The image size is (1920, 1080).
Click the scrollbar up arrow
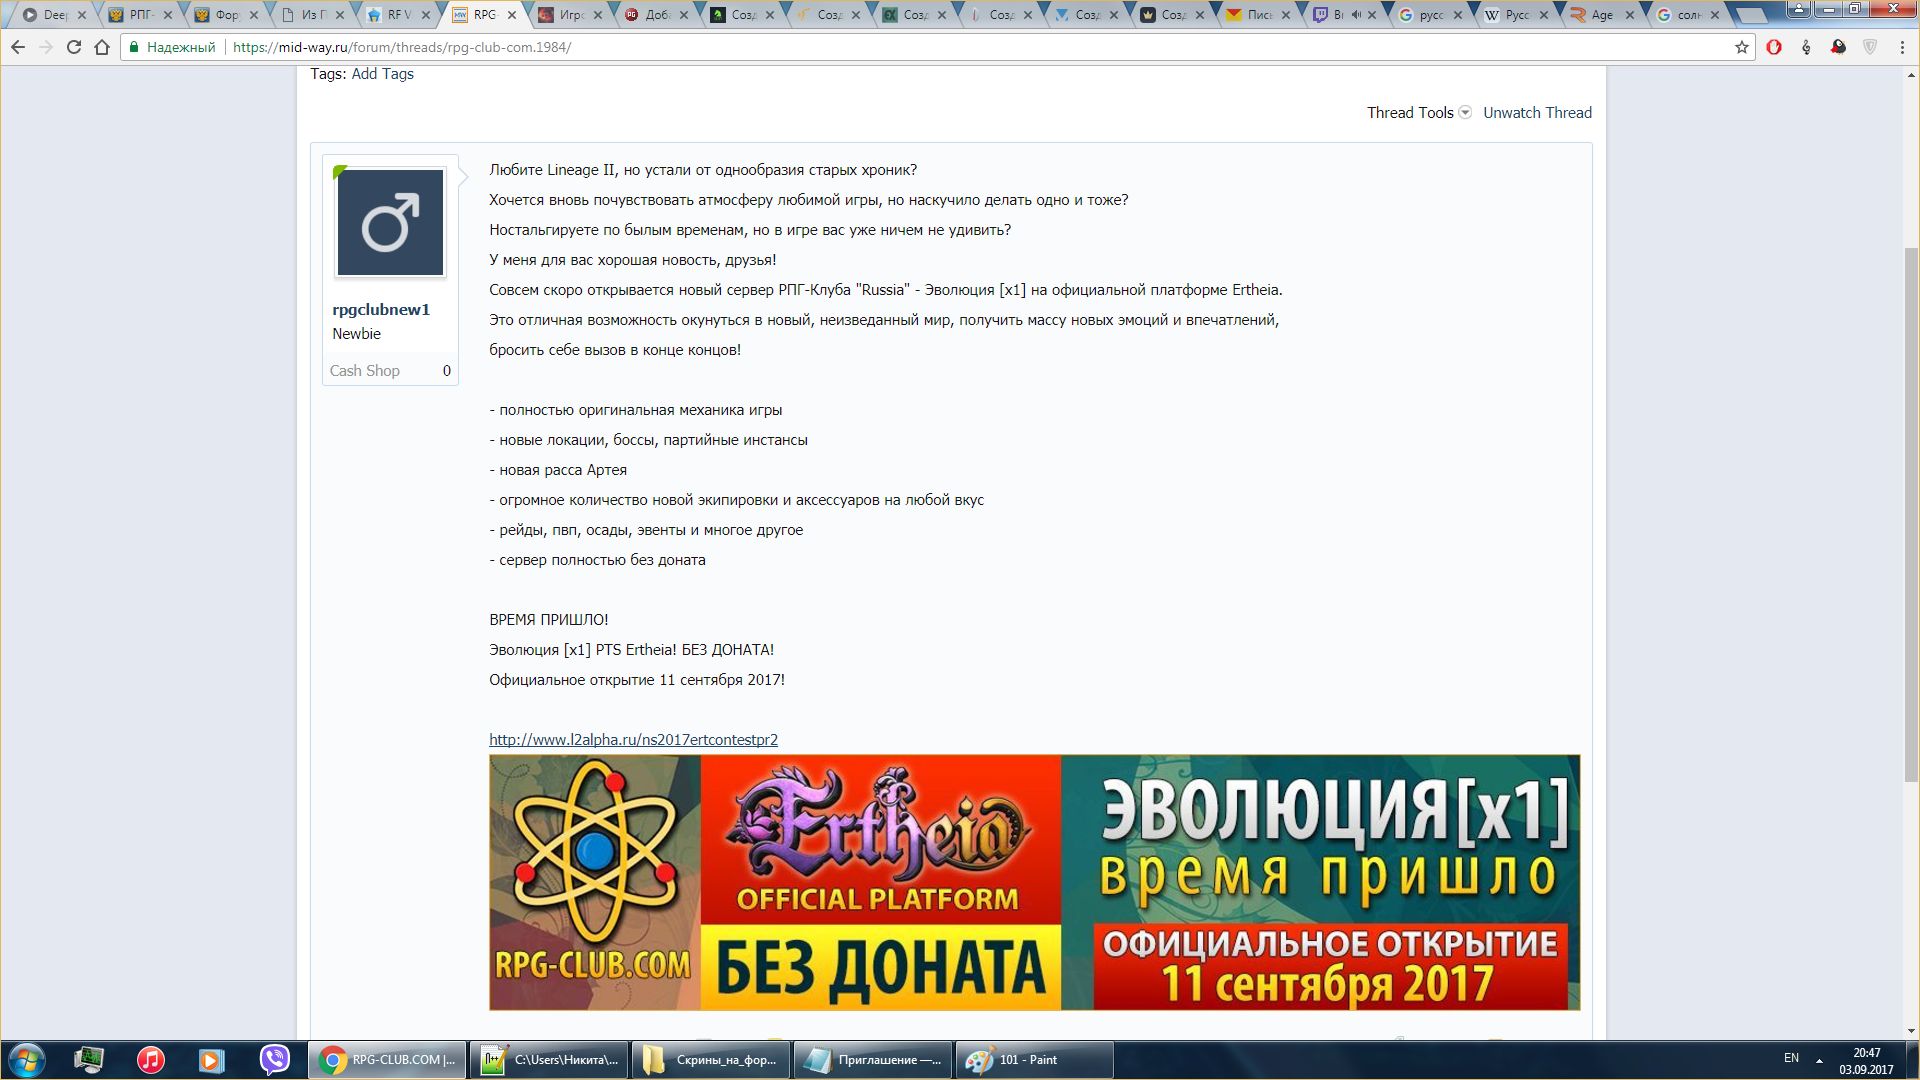point(1911,75)
